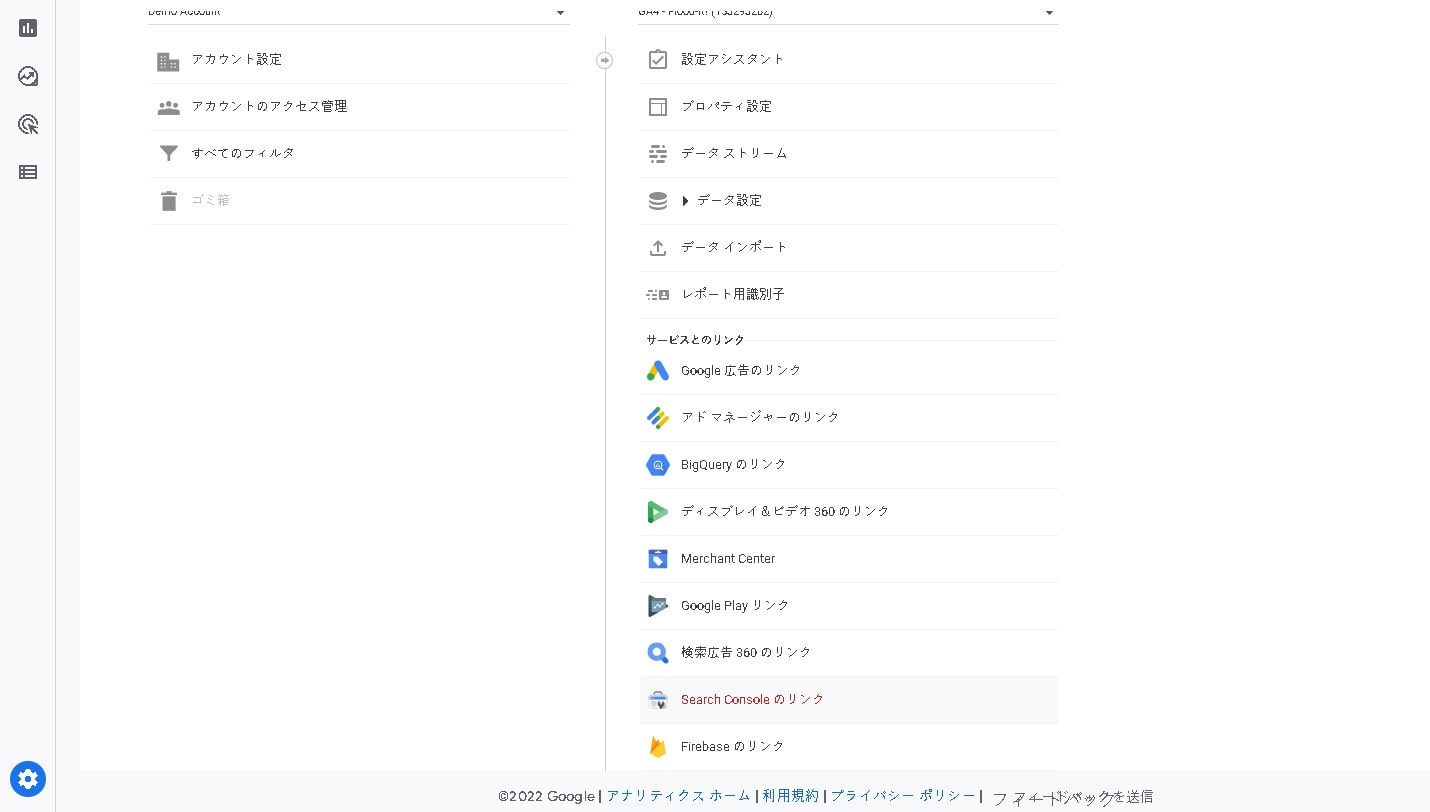Click the Merchant Center icon
Viewport: 1430px width, 812px height.
[657, 559]
